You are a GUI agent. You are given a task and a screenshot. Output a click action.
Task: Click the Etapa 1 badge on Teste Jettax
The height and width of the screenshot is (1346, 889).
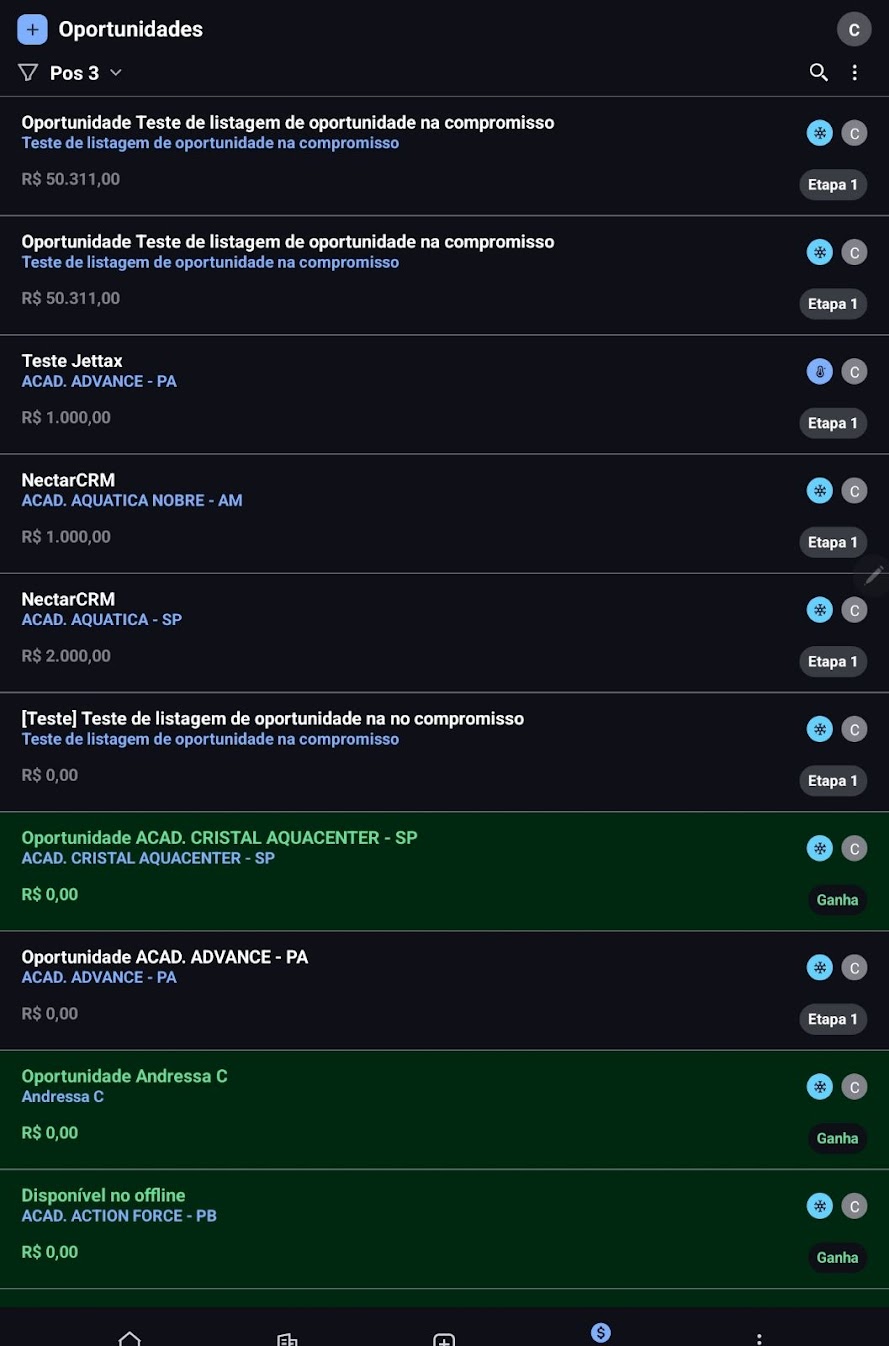pos(833,423)
